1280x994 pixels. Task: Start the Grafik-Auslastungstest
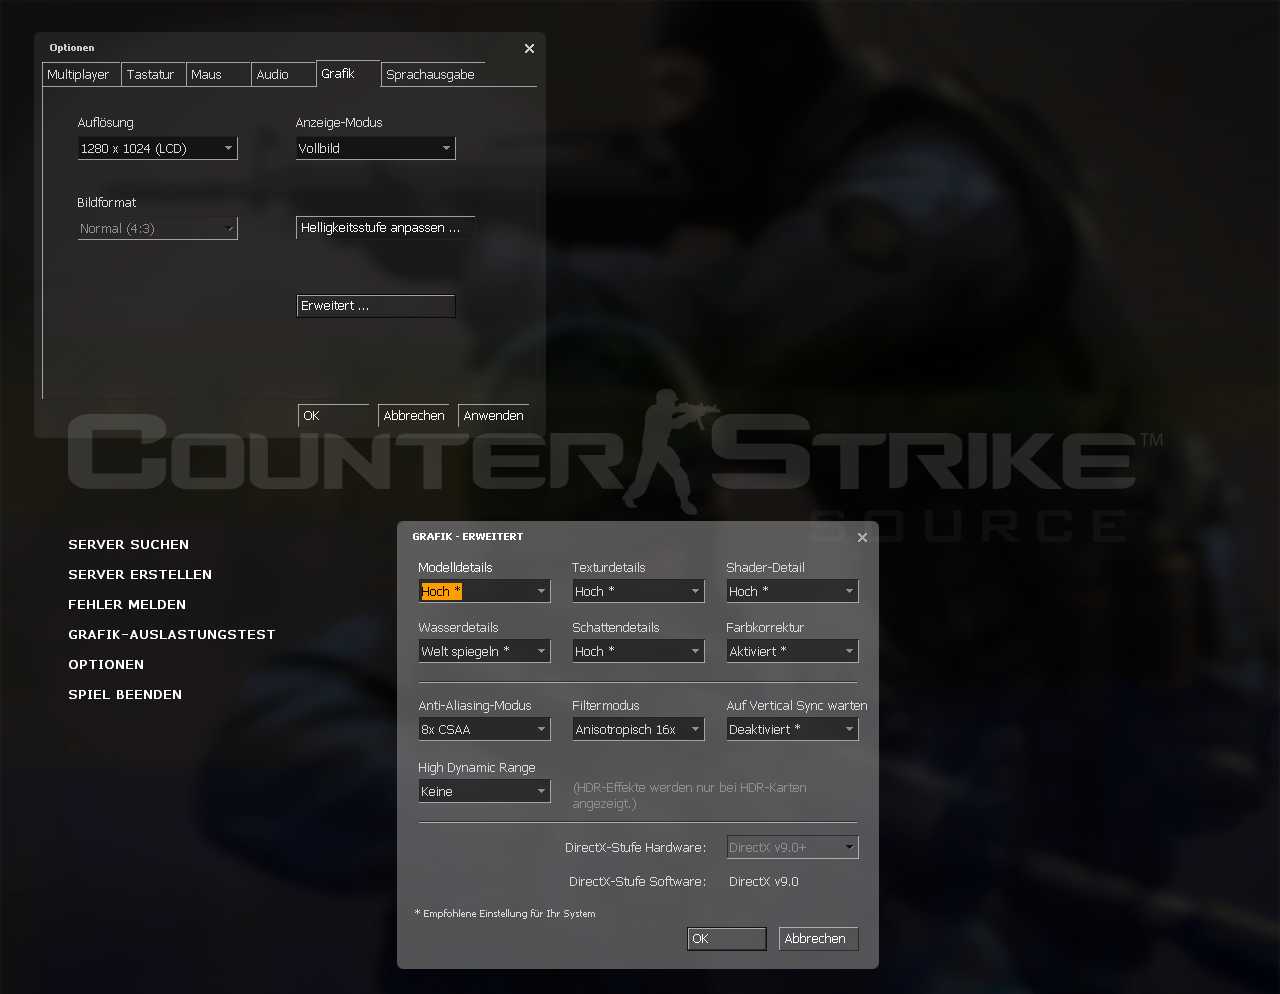pyautogui.click(x=171, y=635)
